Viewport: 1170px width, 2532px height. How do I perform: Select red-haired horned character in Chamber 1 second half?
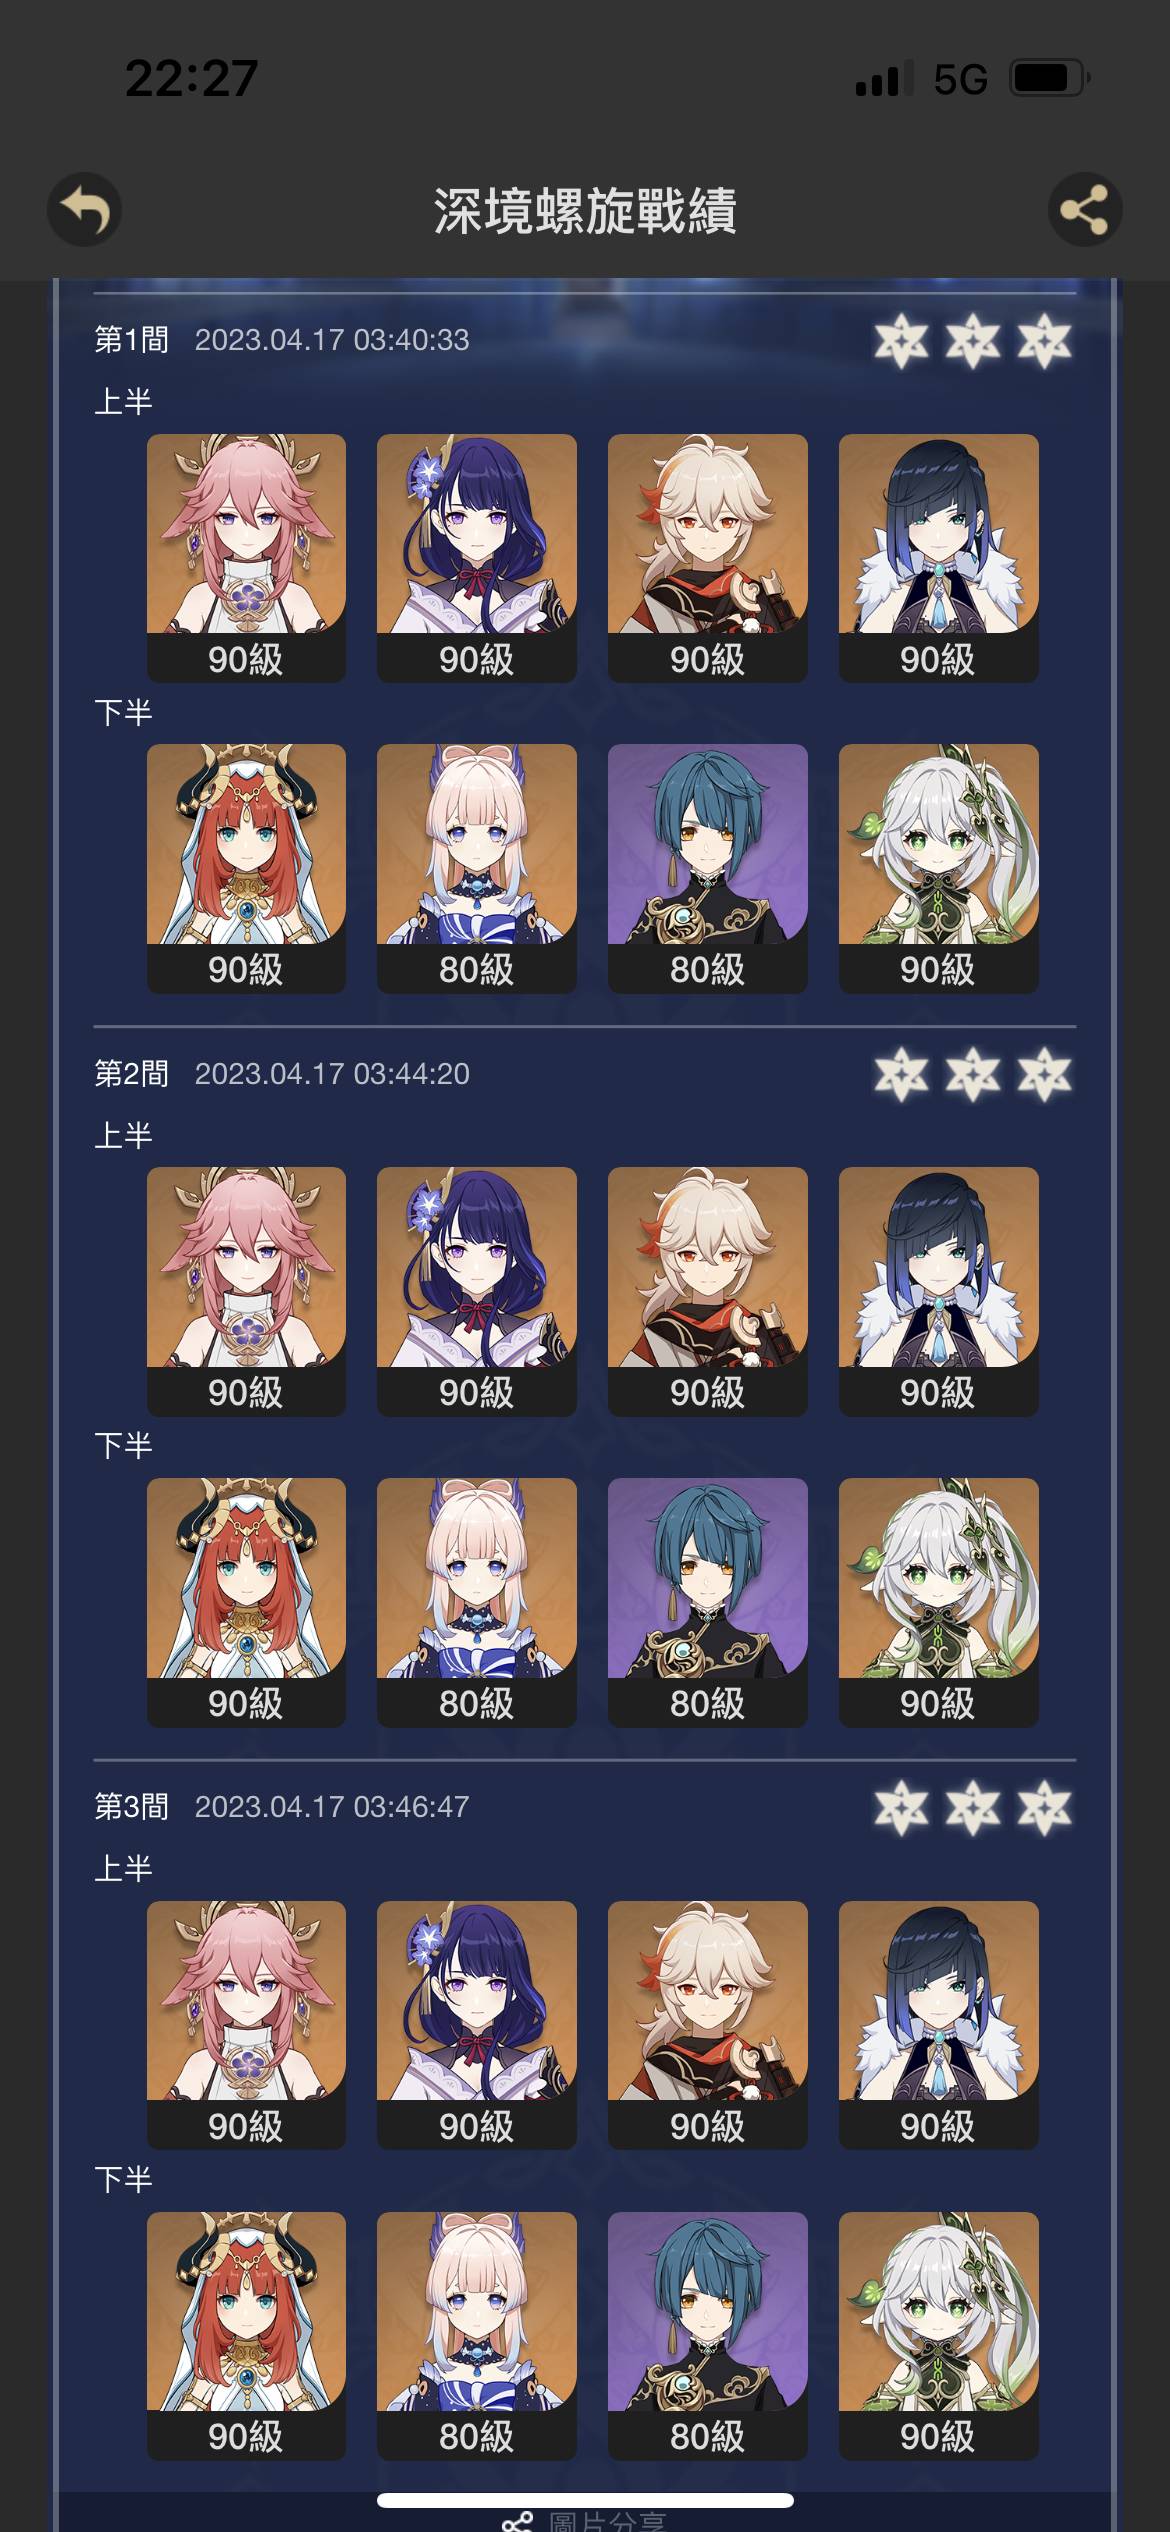click(246, 868)
